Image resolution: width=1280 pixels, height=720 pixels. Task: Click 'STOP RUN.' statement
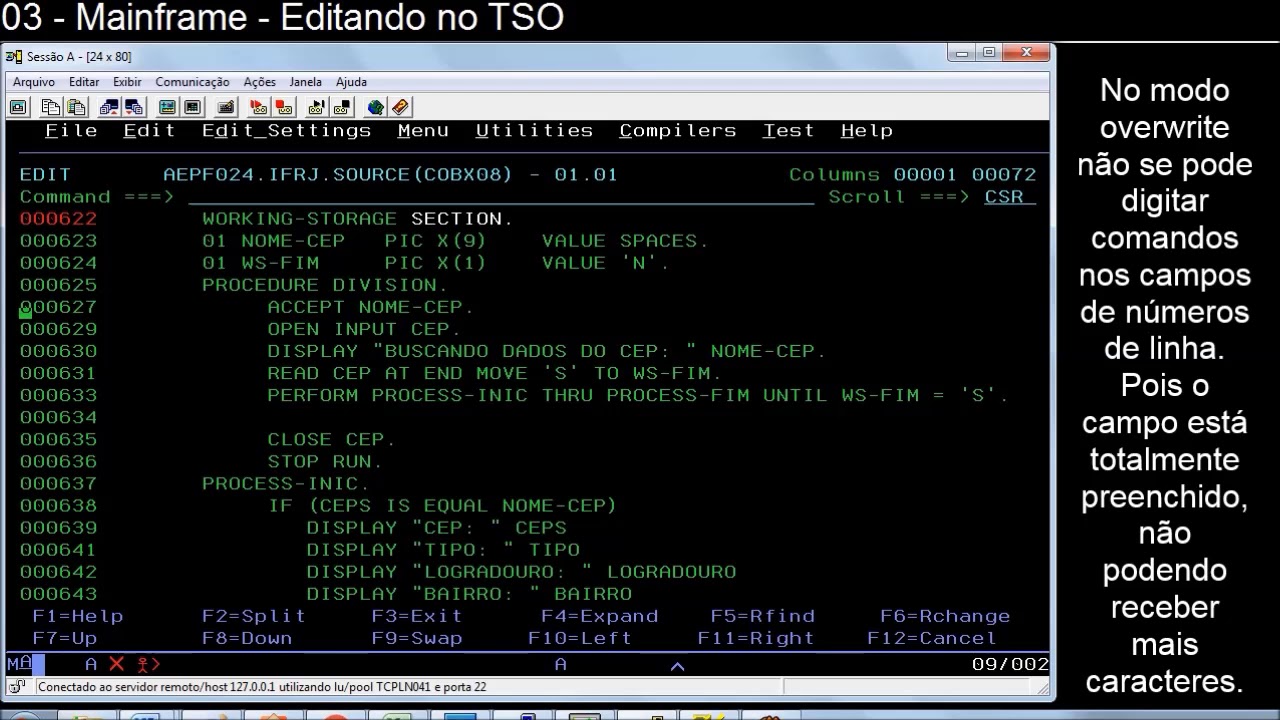click(x=325, y=461)
